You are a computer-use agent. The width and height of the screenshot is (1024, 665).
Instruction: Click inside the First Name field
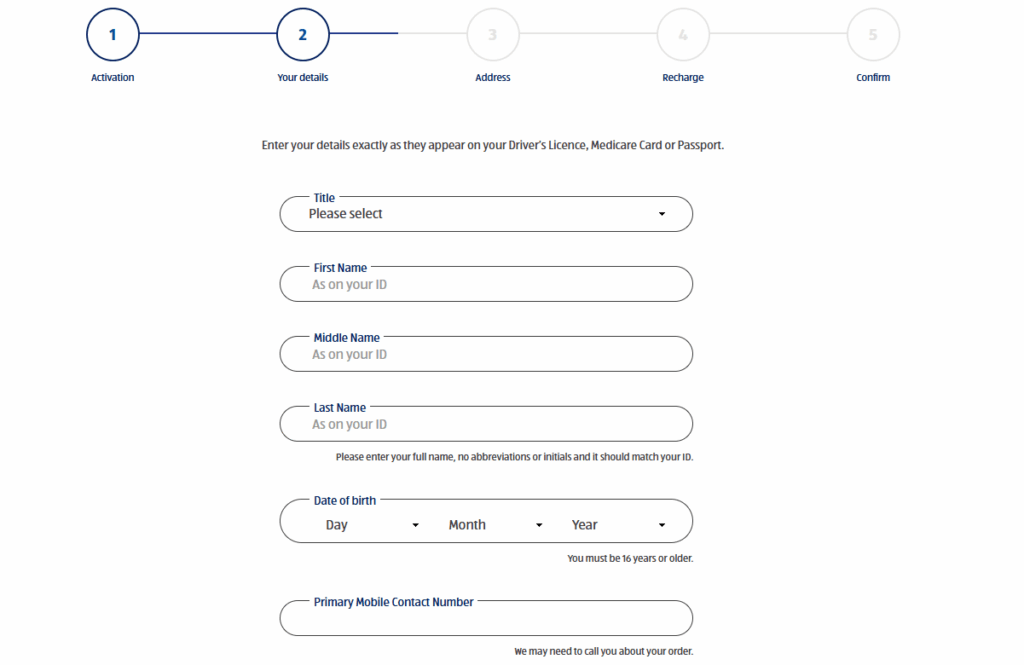pyautogui.click(x=486, y=284)
